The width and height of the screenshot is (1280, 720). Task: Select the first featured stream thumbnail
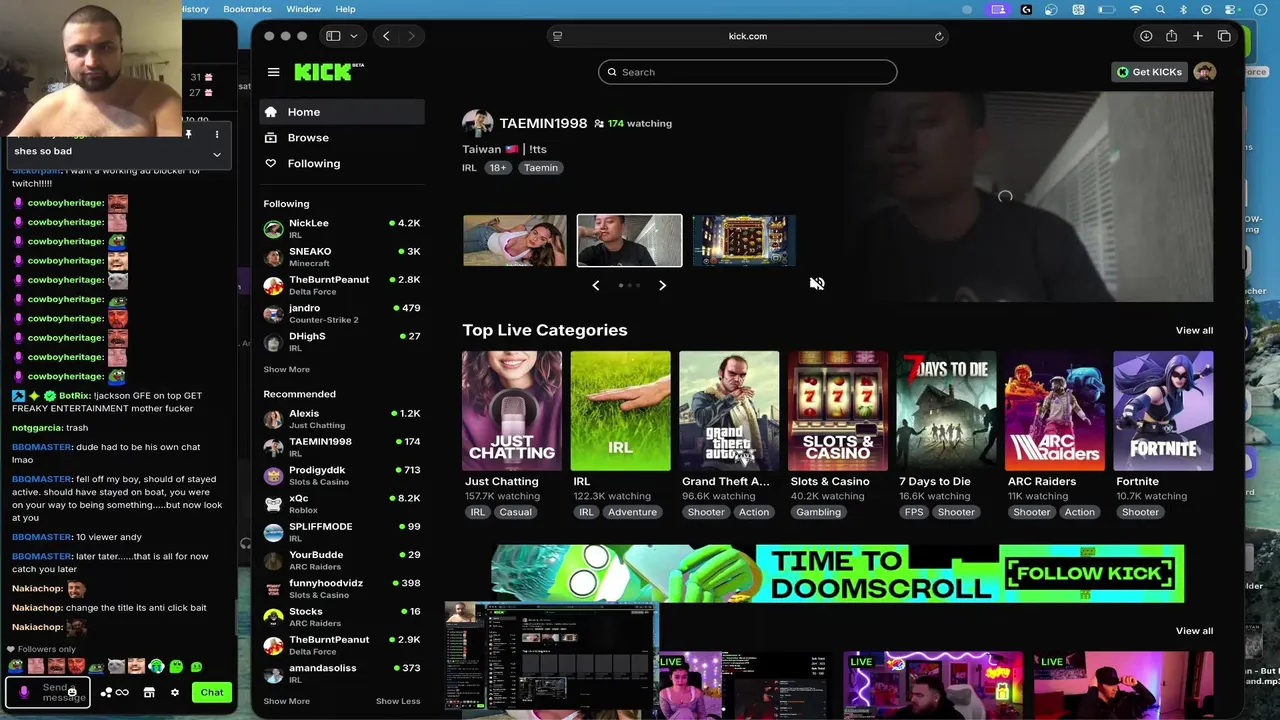(515, 240)
